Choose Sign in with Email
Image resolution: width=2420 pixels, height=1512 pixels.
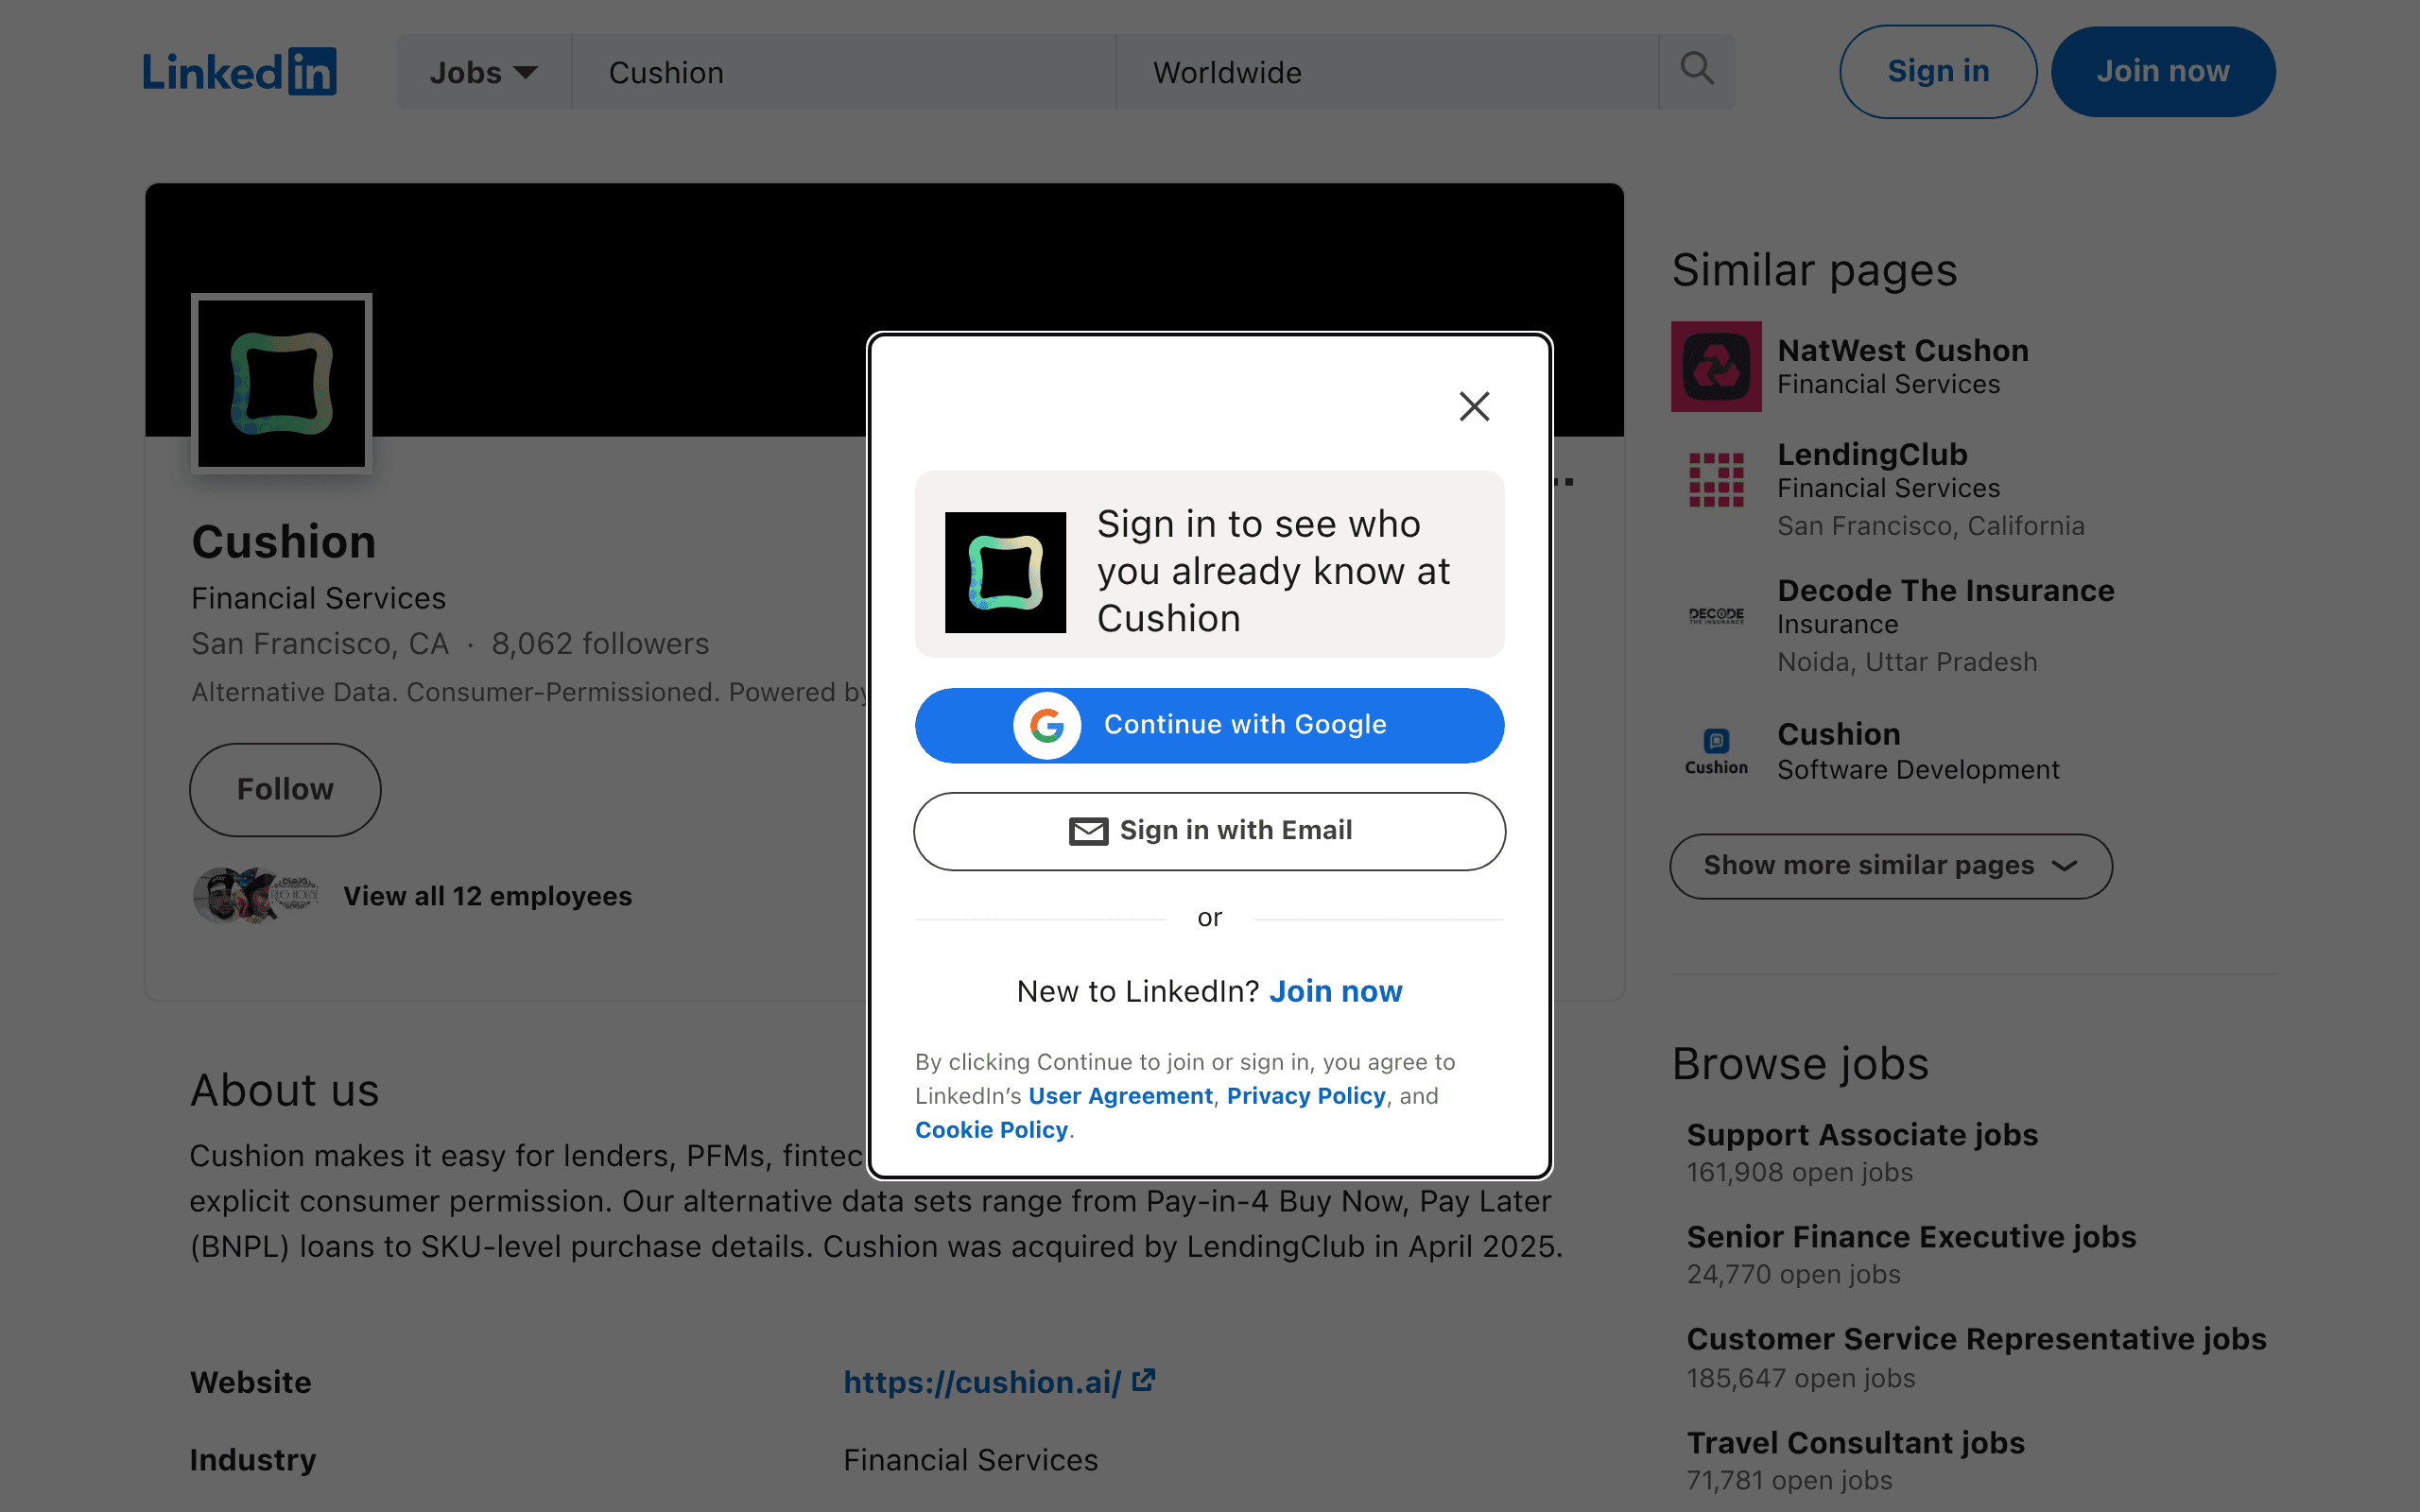[1209, 831]
